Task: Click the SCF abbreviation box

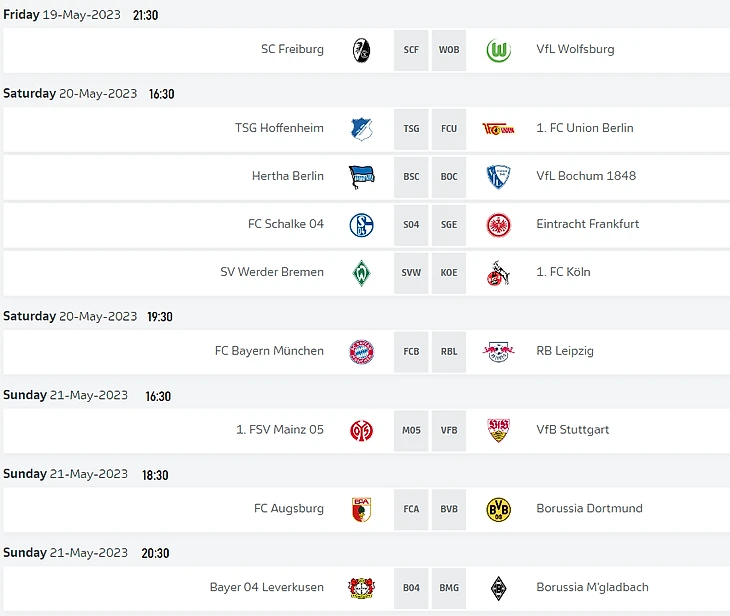Action: tap(411, 50)
